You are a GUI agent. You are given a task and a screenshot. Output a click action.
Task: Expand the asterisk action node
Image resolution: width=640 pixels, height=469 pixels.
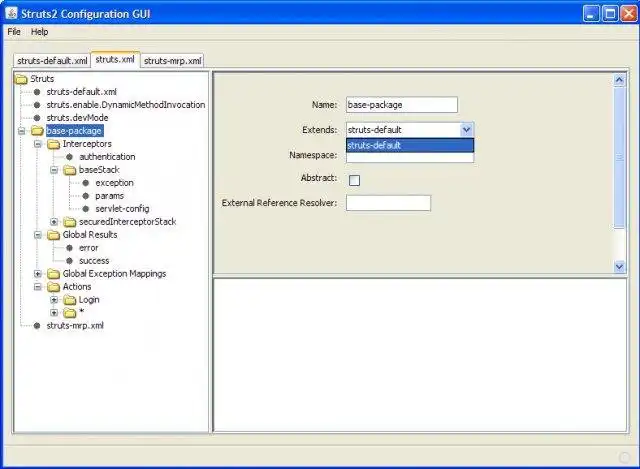(x=54, y=313)
